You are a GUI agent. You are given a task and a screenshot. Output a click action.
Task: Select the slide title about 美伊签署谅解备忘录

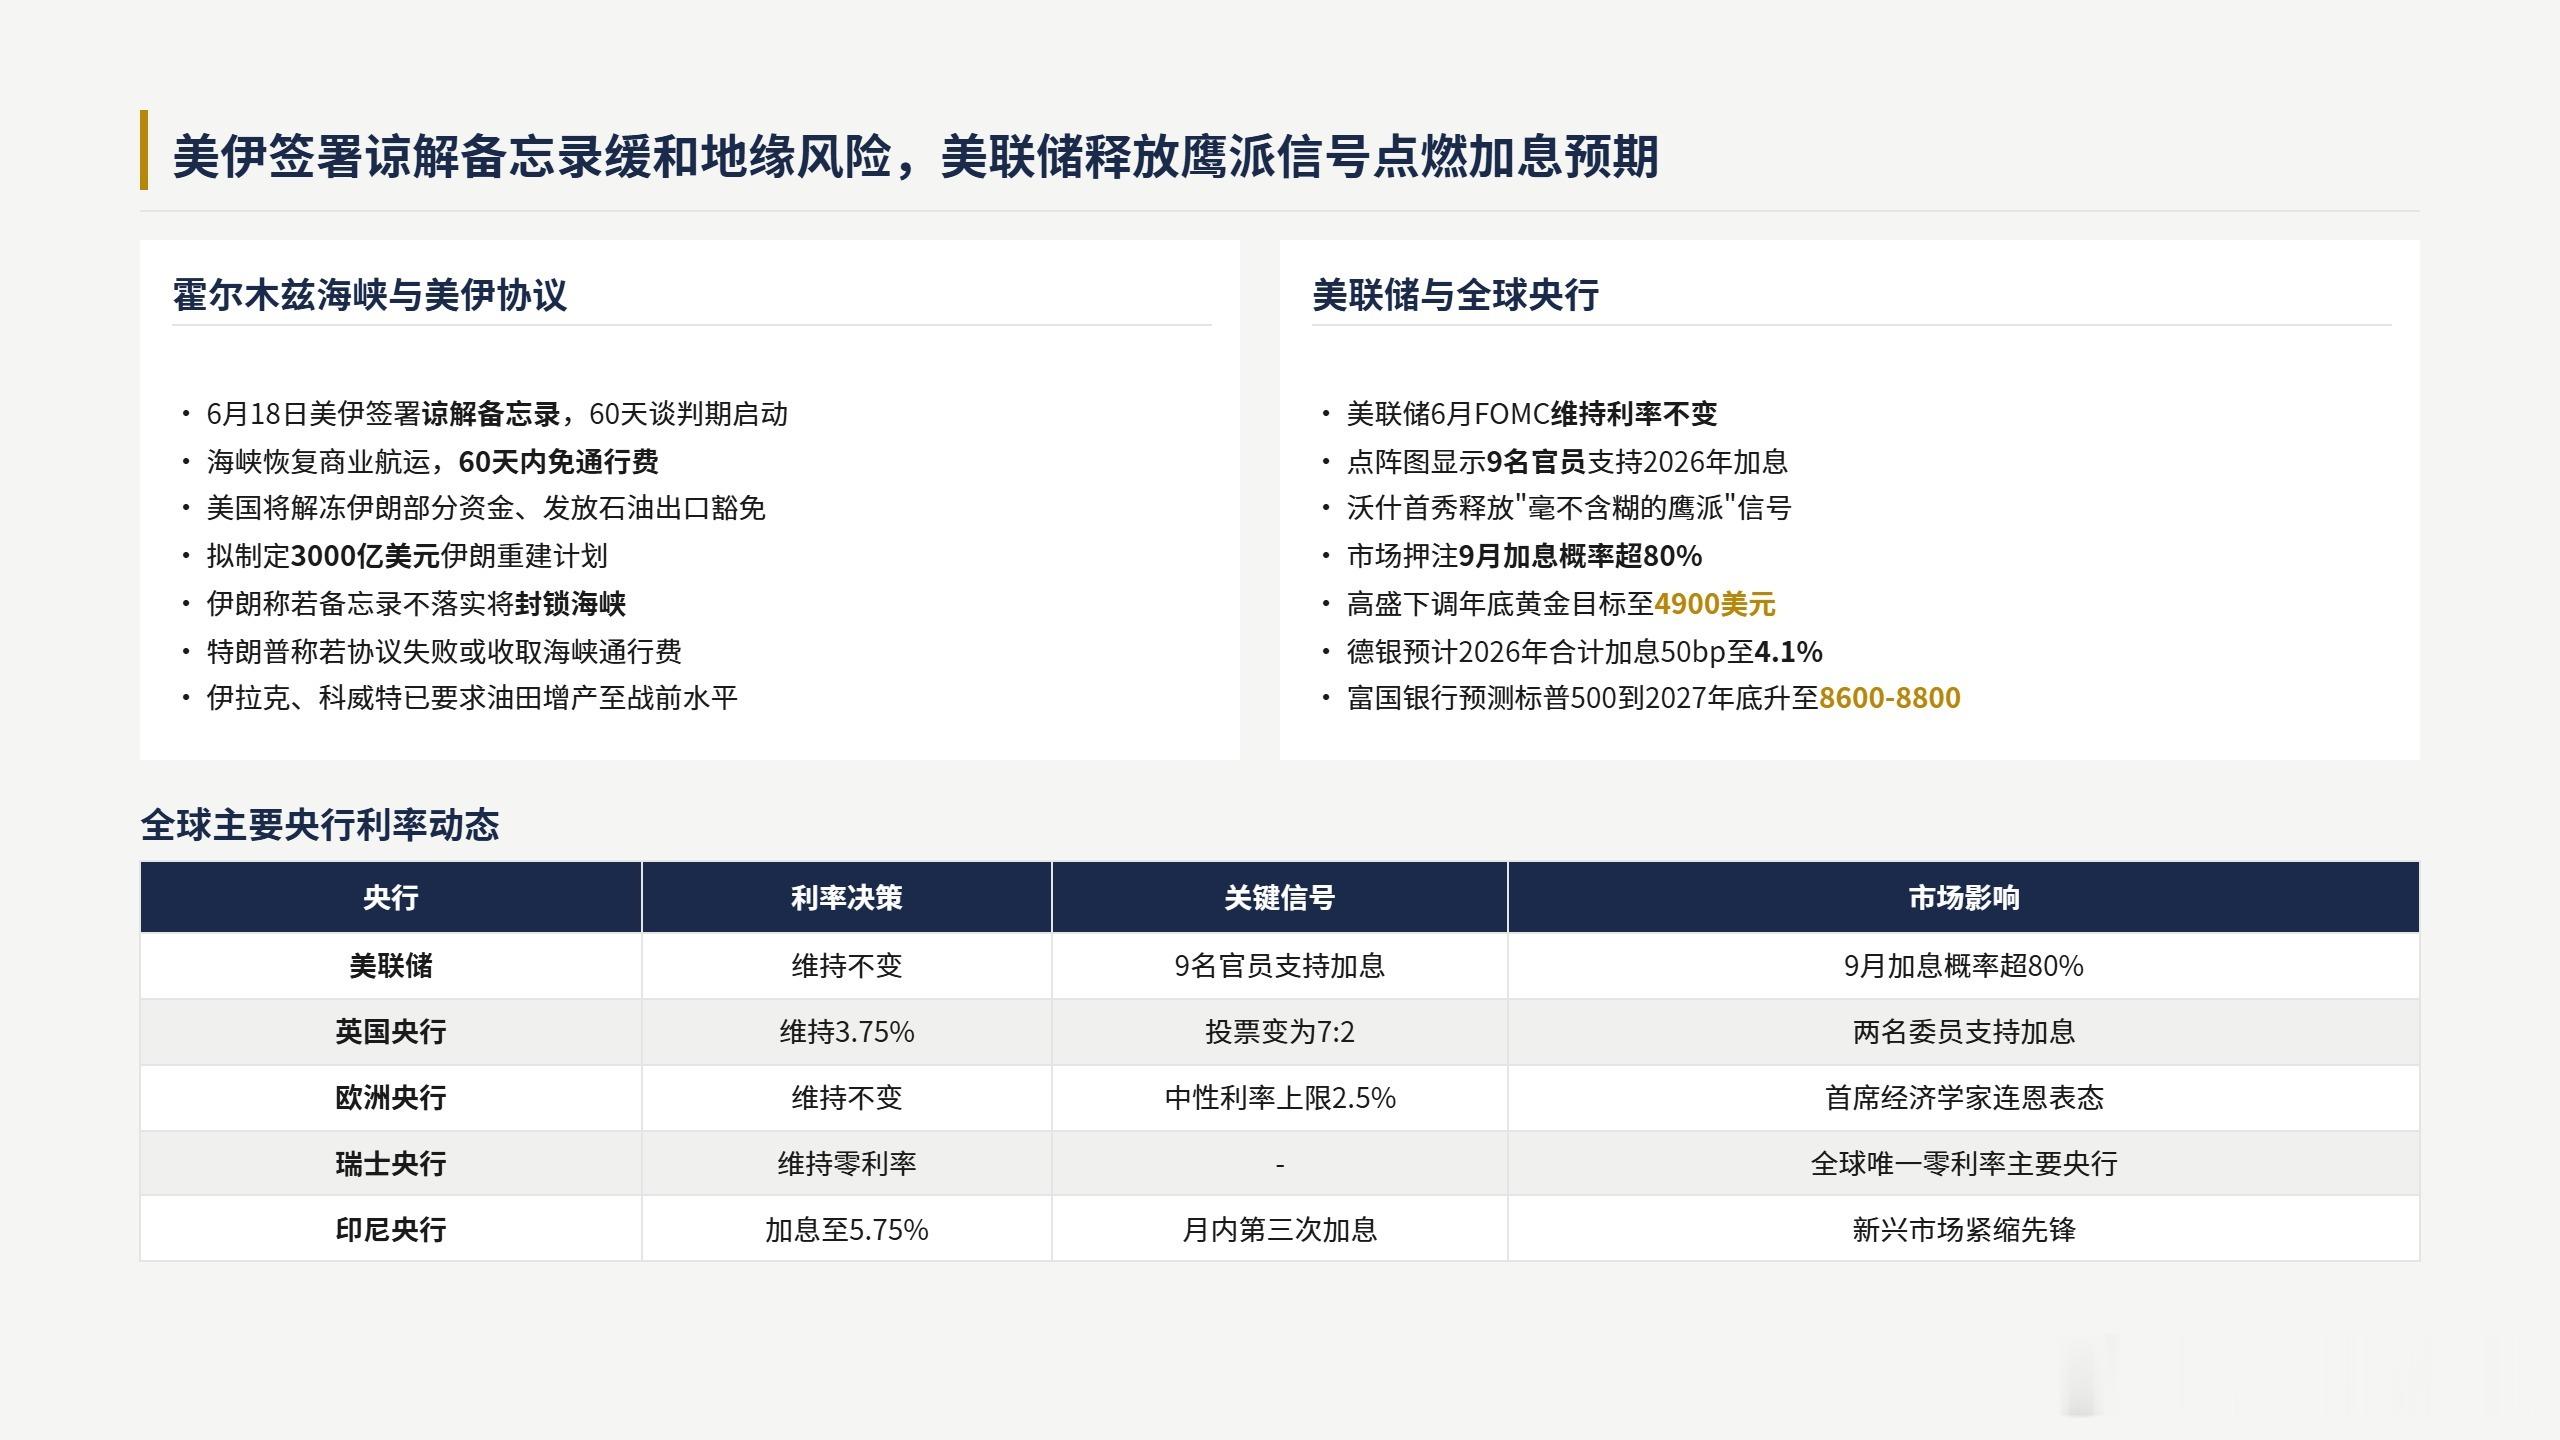(x=915, y=157)
